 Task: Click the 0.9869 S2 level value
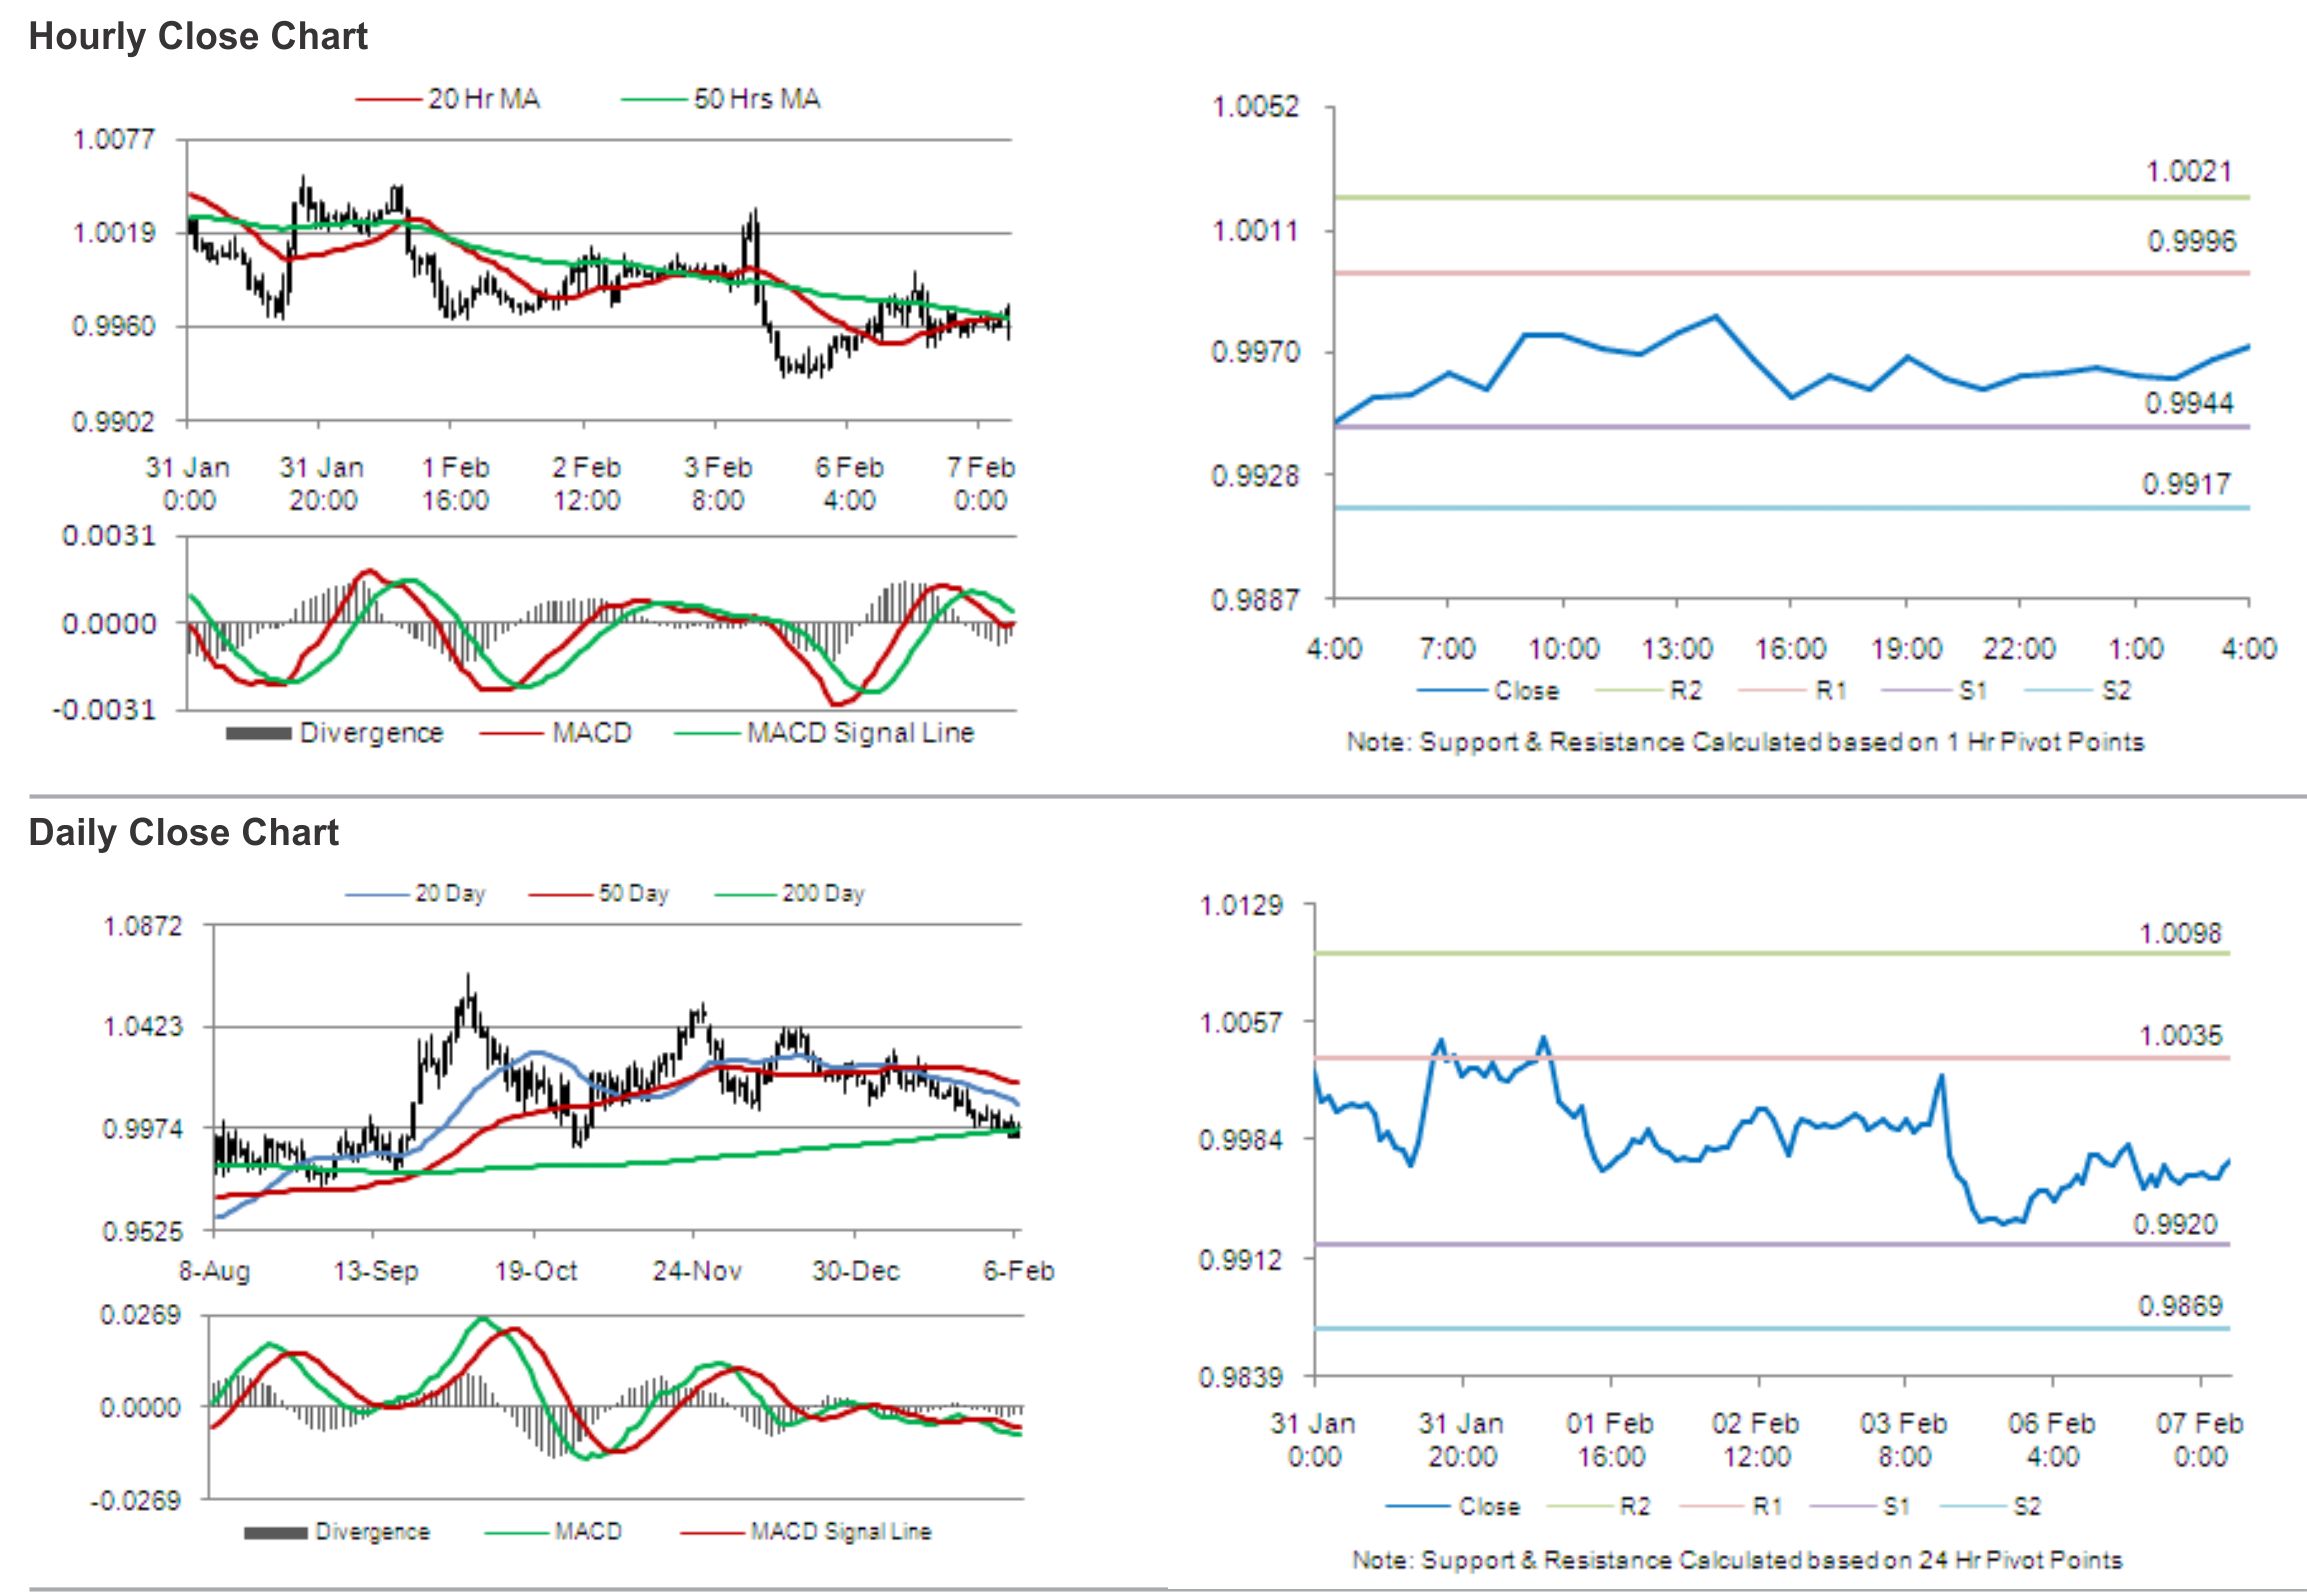point(2179,1306)
